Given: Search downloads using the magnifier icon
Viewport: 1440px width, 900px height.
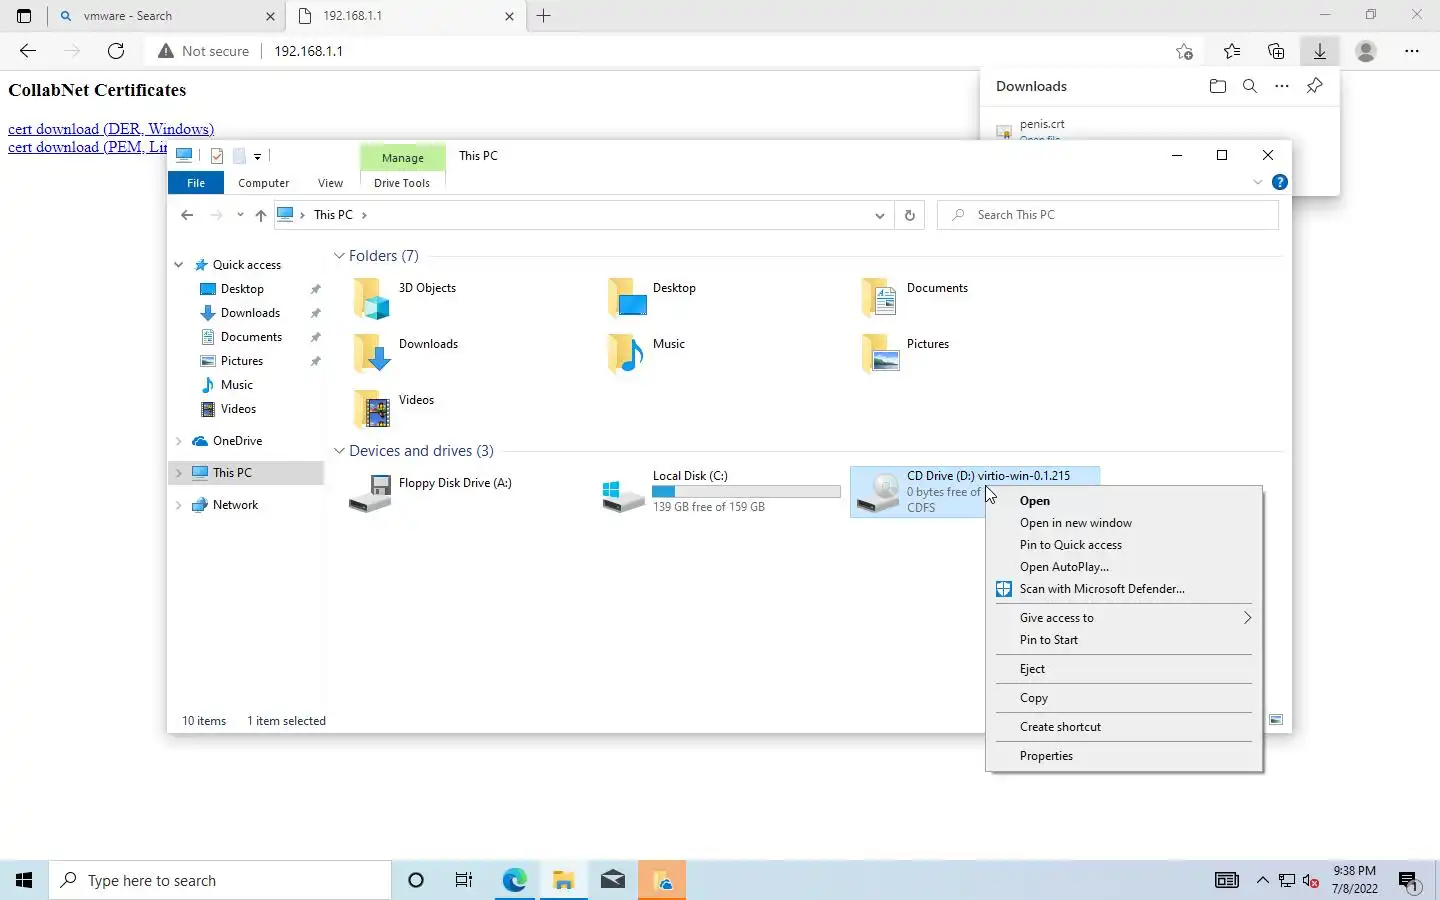Looking at the screenshot, I should point(1250,86).
